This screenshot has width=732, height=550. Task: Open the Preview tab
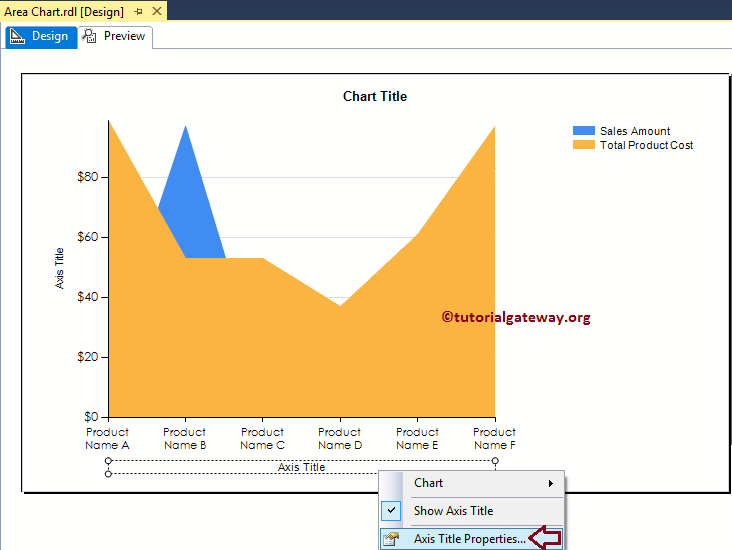pos(115,36)
